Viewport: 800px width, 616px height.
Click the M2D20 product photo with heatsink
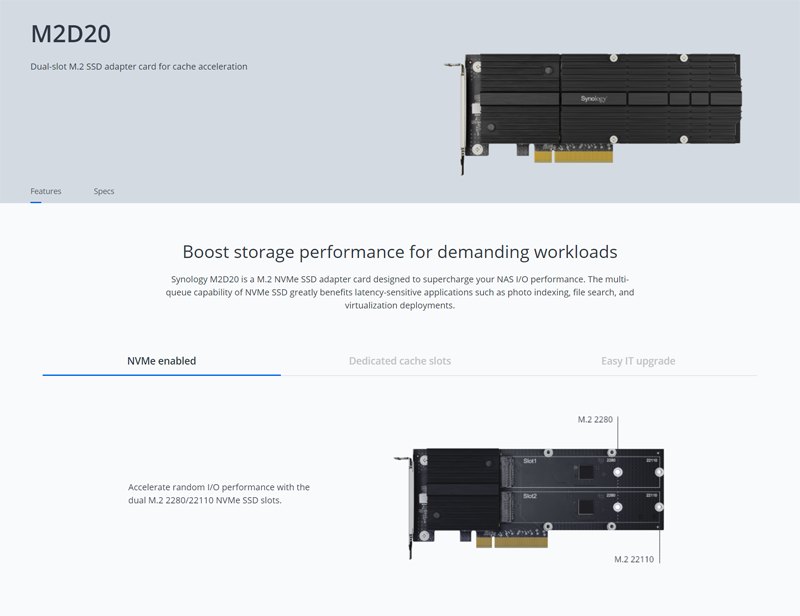tap(593, 114)
